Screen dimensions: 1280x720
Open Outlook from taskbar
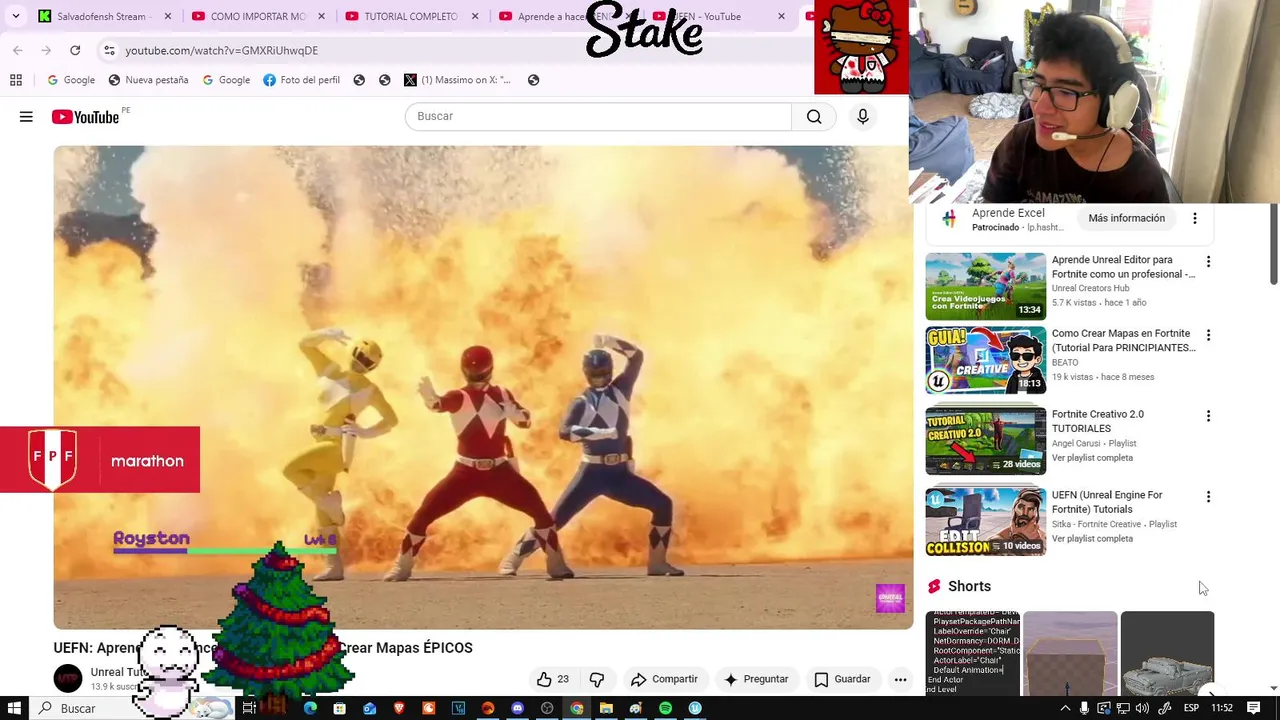369,708
